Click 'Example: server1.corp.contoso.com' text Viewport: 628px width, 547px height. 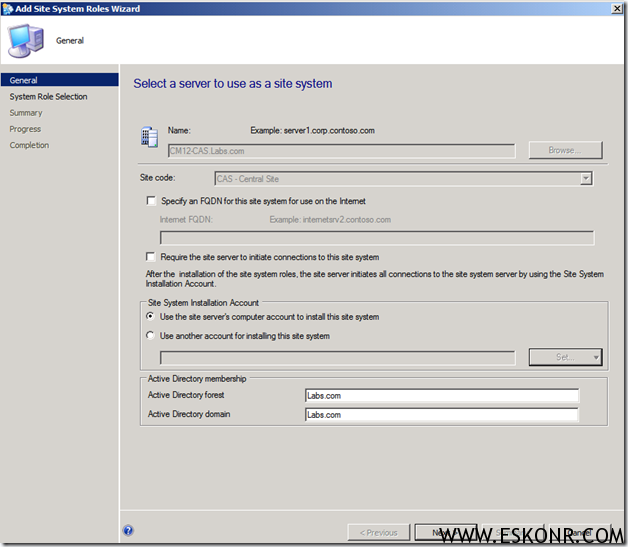tap(312, 131)
